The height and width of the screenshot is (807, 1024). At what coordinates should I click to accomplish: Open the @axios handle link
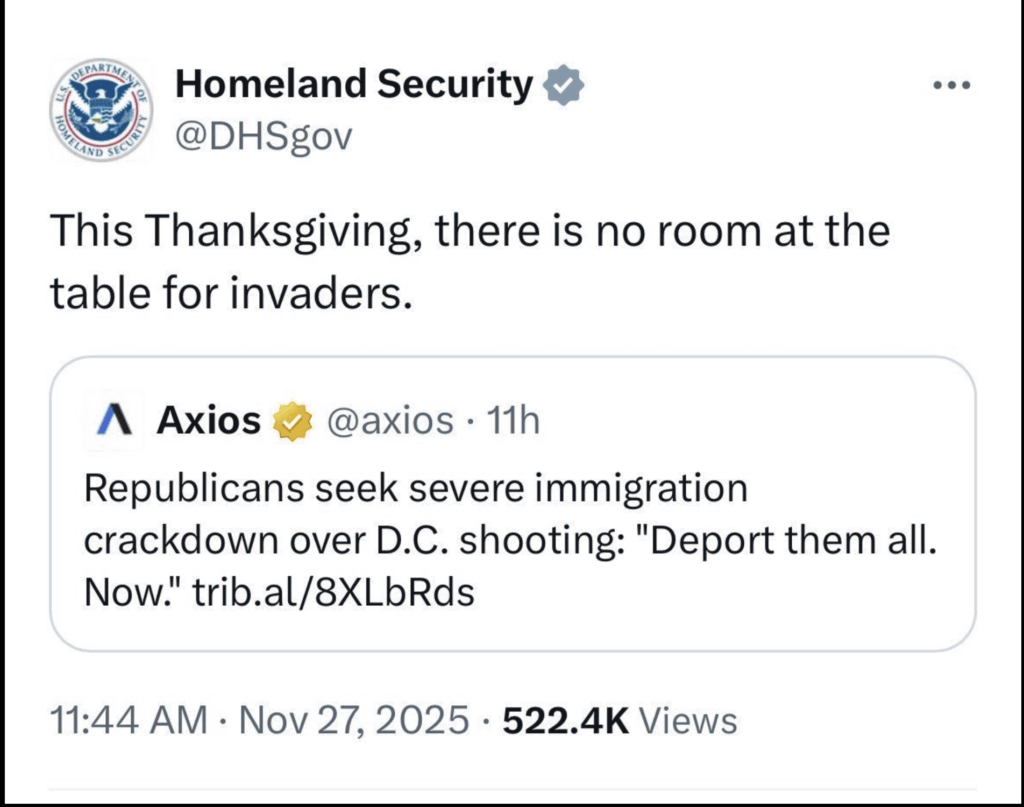coord(391,422)
